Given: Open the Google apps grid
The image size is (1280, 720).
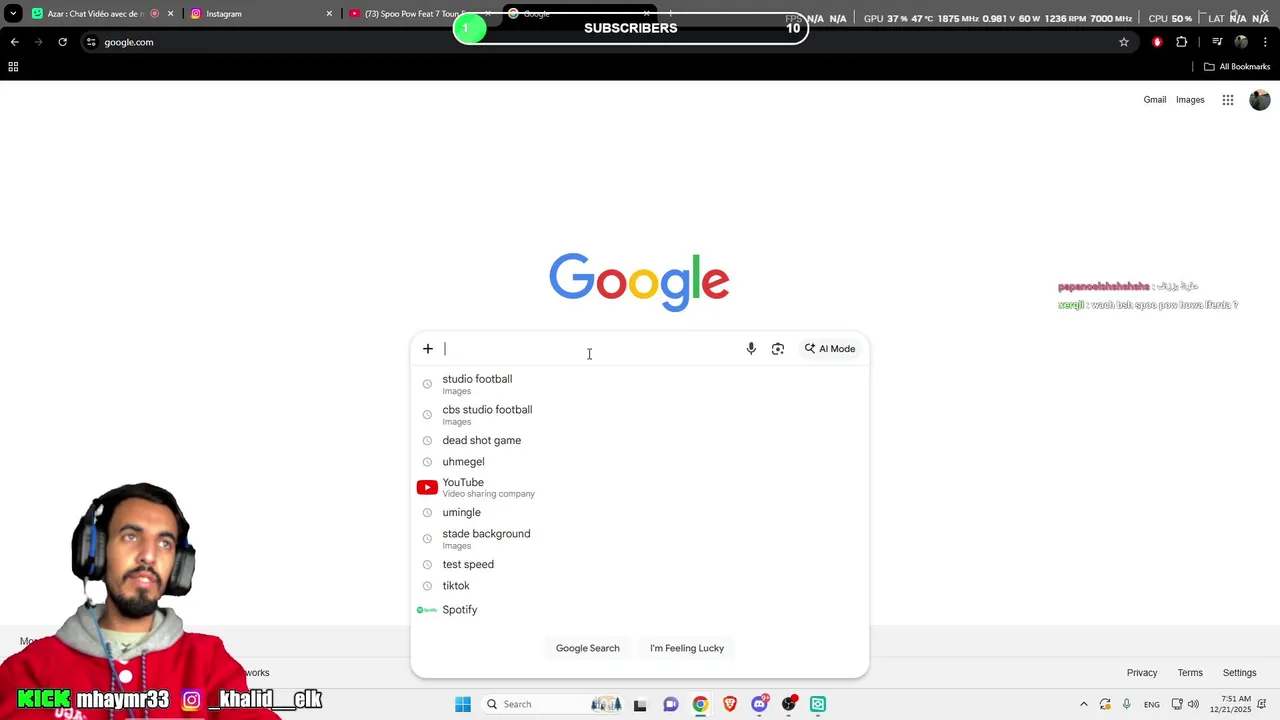Looking at the screenshot, I should tap(1228, 100).
